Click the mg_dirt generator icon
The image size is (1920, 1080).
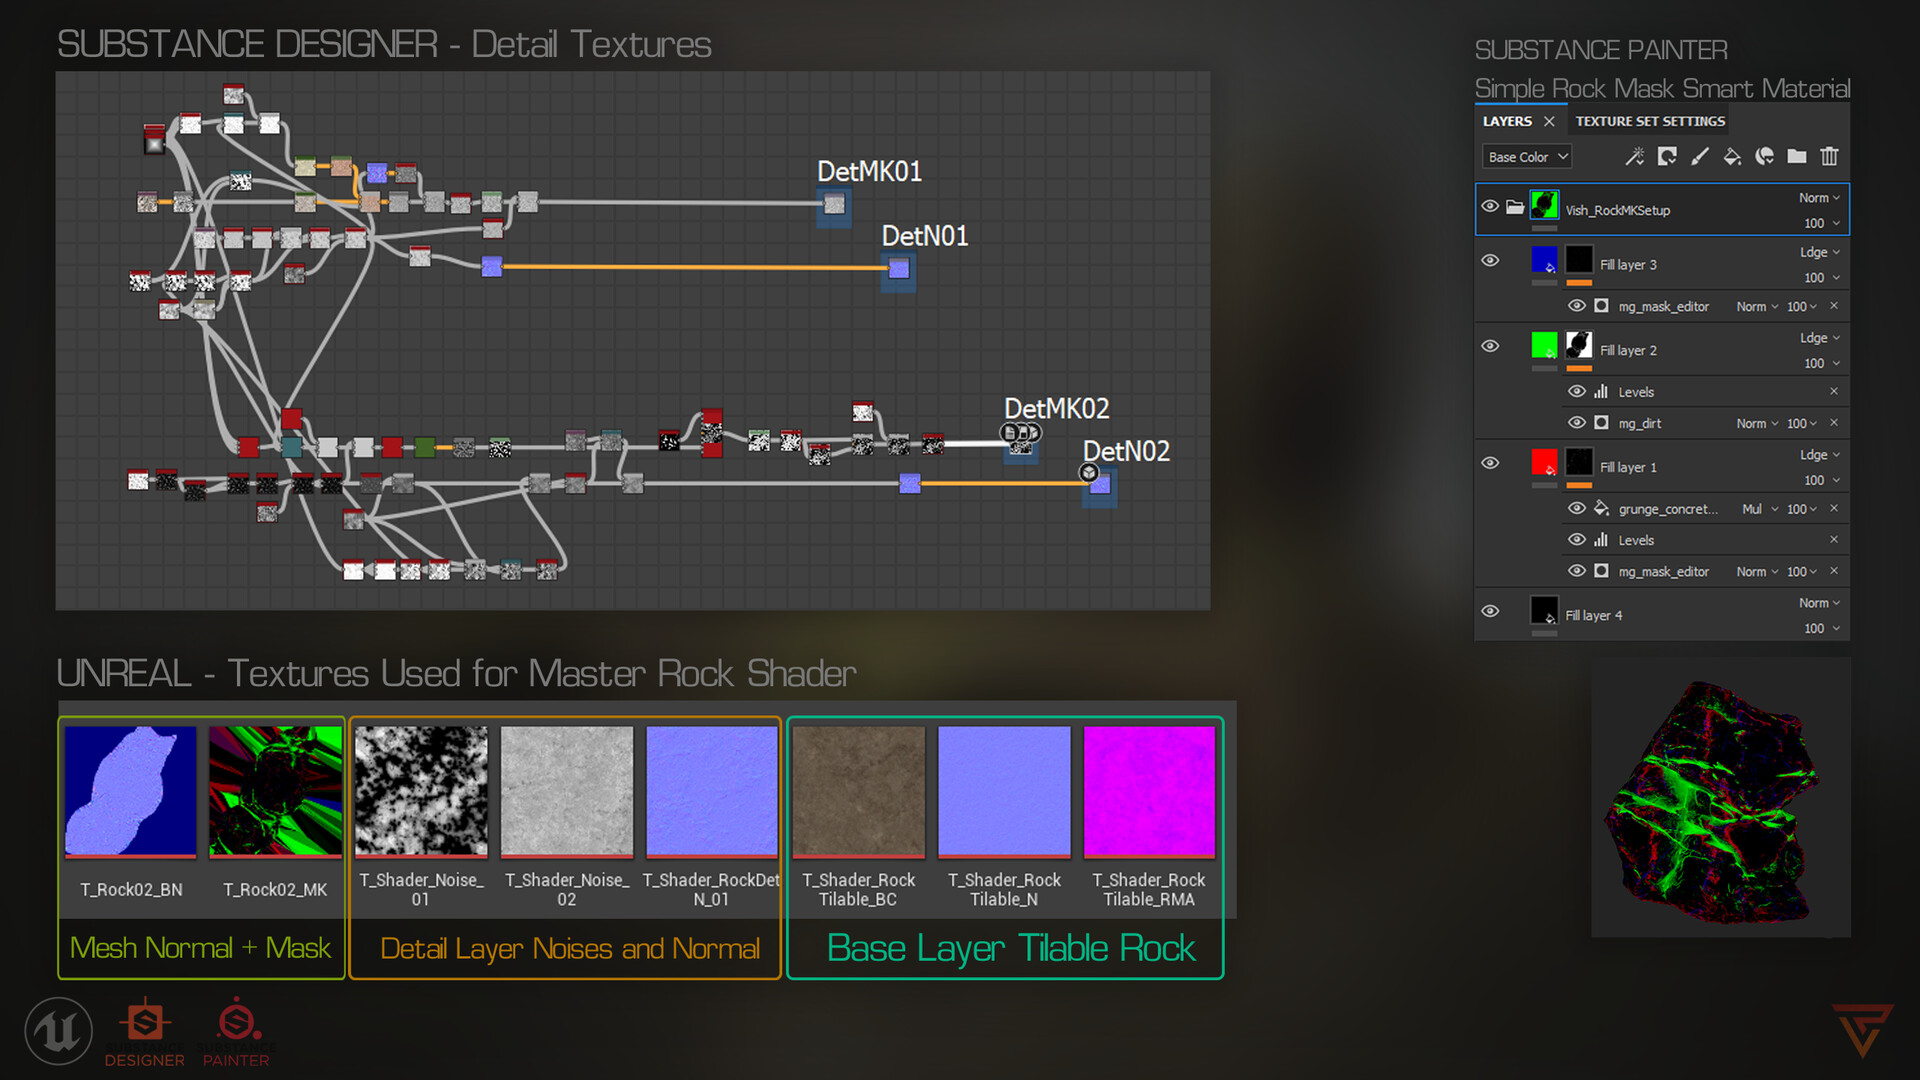pos(1601,423)
